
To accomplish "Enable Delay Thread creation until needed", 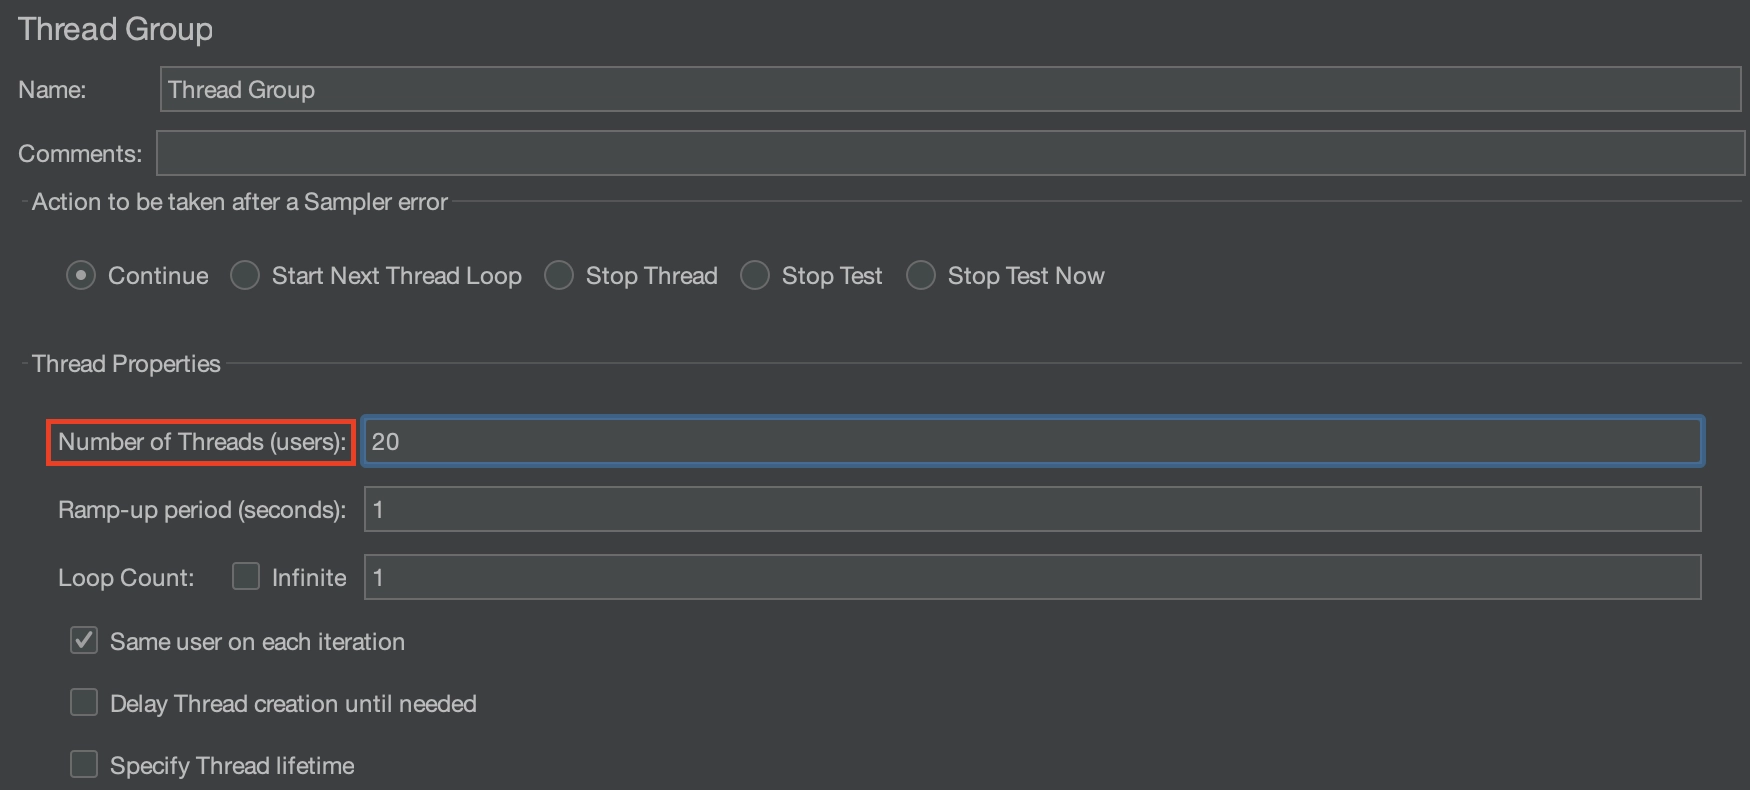I will (84, 702).
